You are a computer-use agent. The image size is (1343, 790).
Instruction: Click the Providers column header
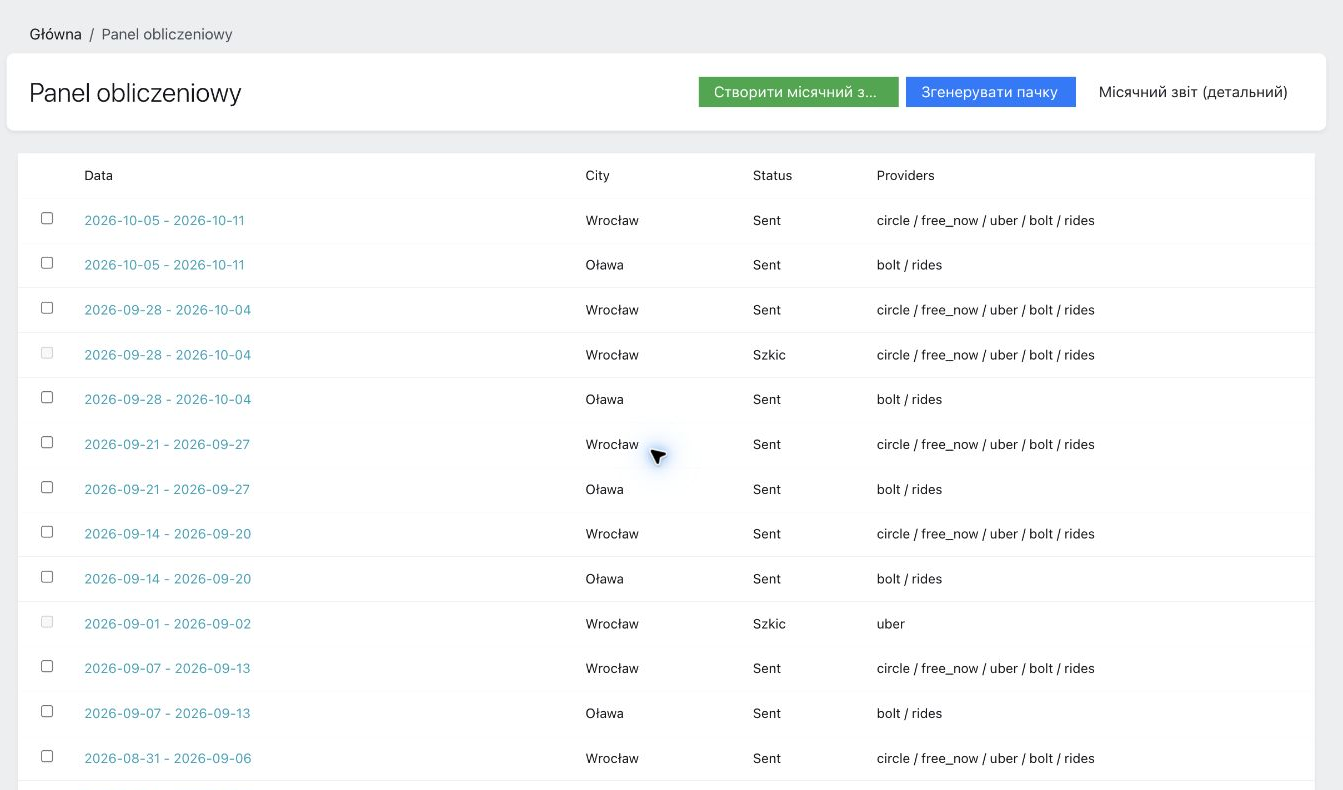(905, 175)
